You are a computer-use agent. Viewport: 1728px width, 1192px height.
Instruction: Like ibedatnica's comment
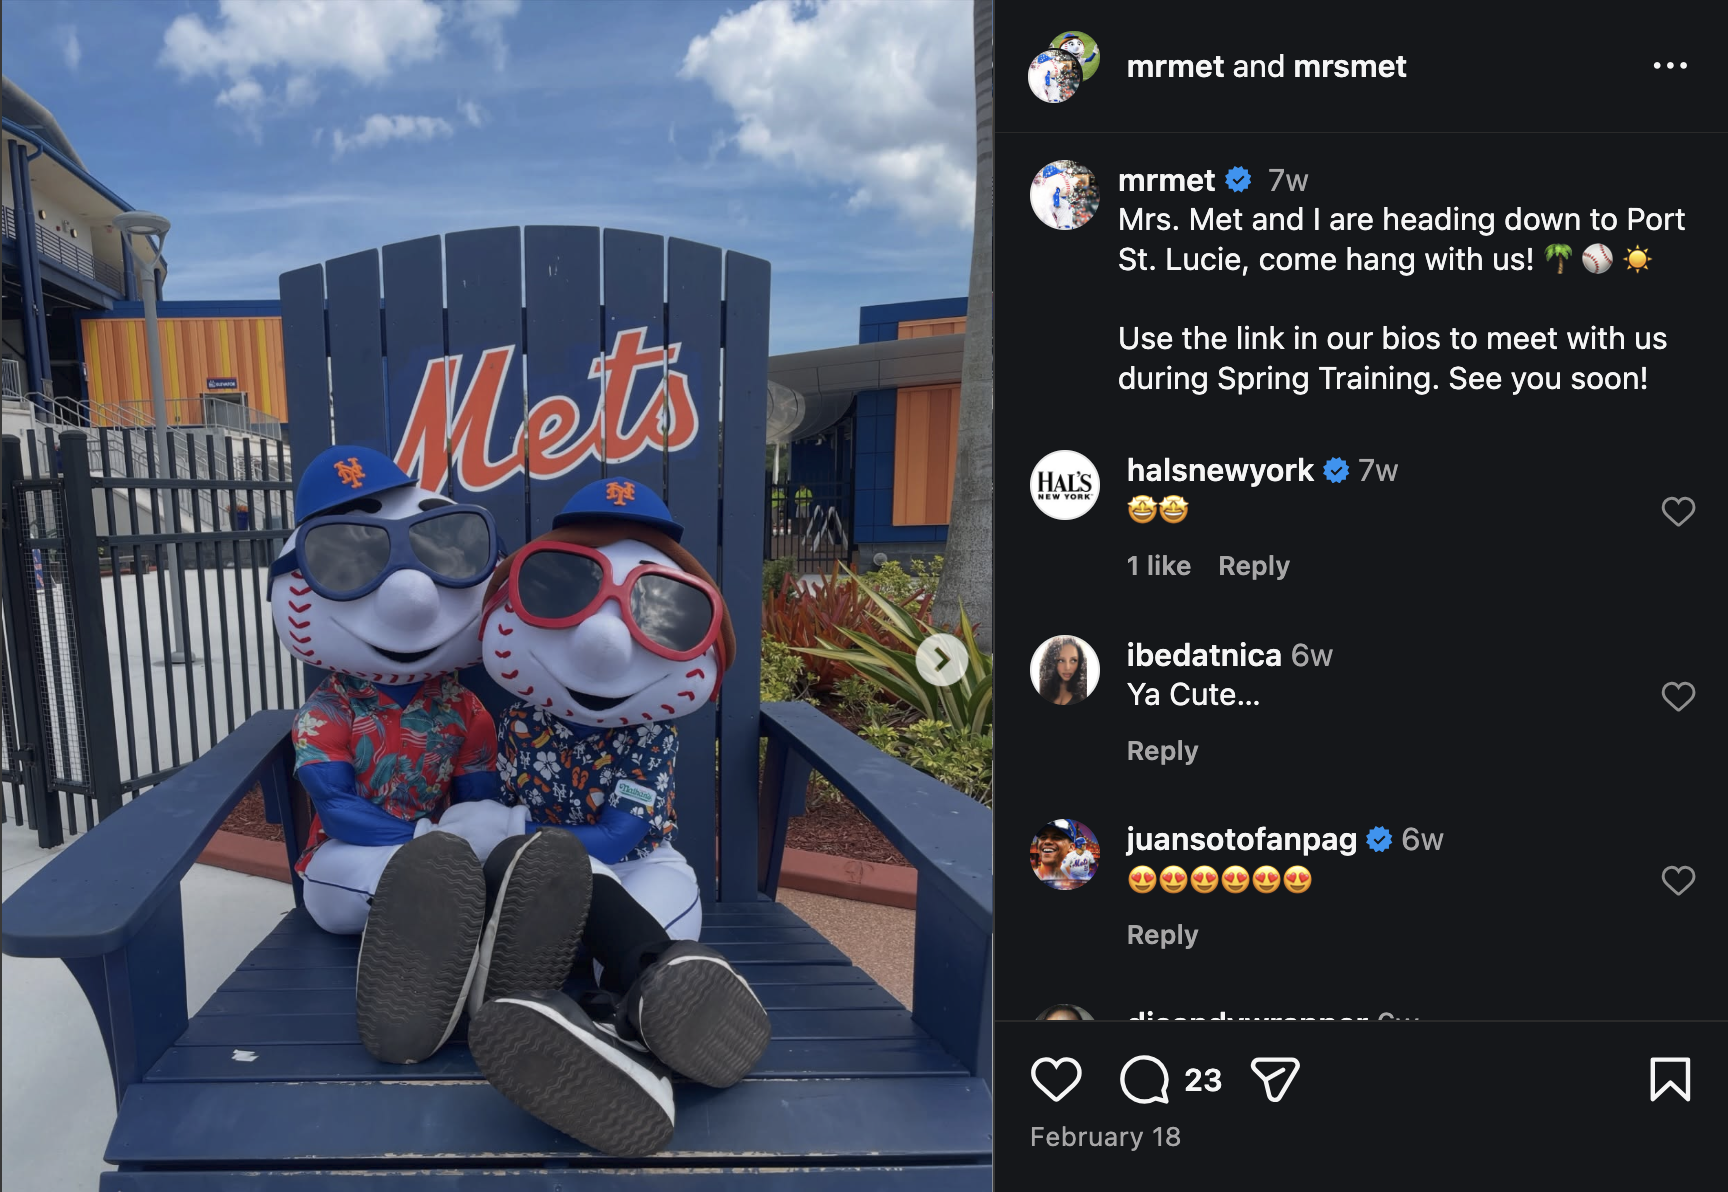click(1678, 697)
